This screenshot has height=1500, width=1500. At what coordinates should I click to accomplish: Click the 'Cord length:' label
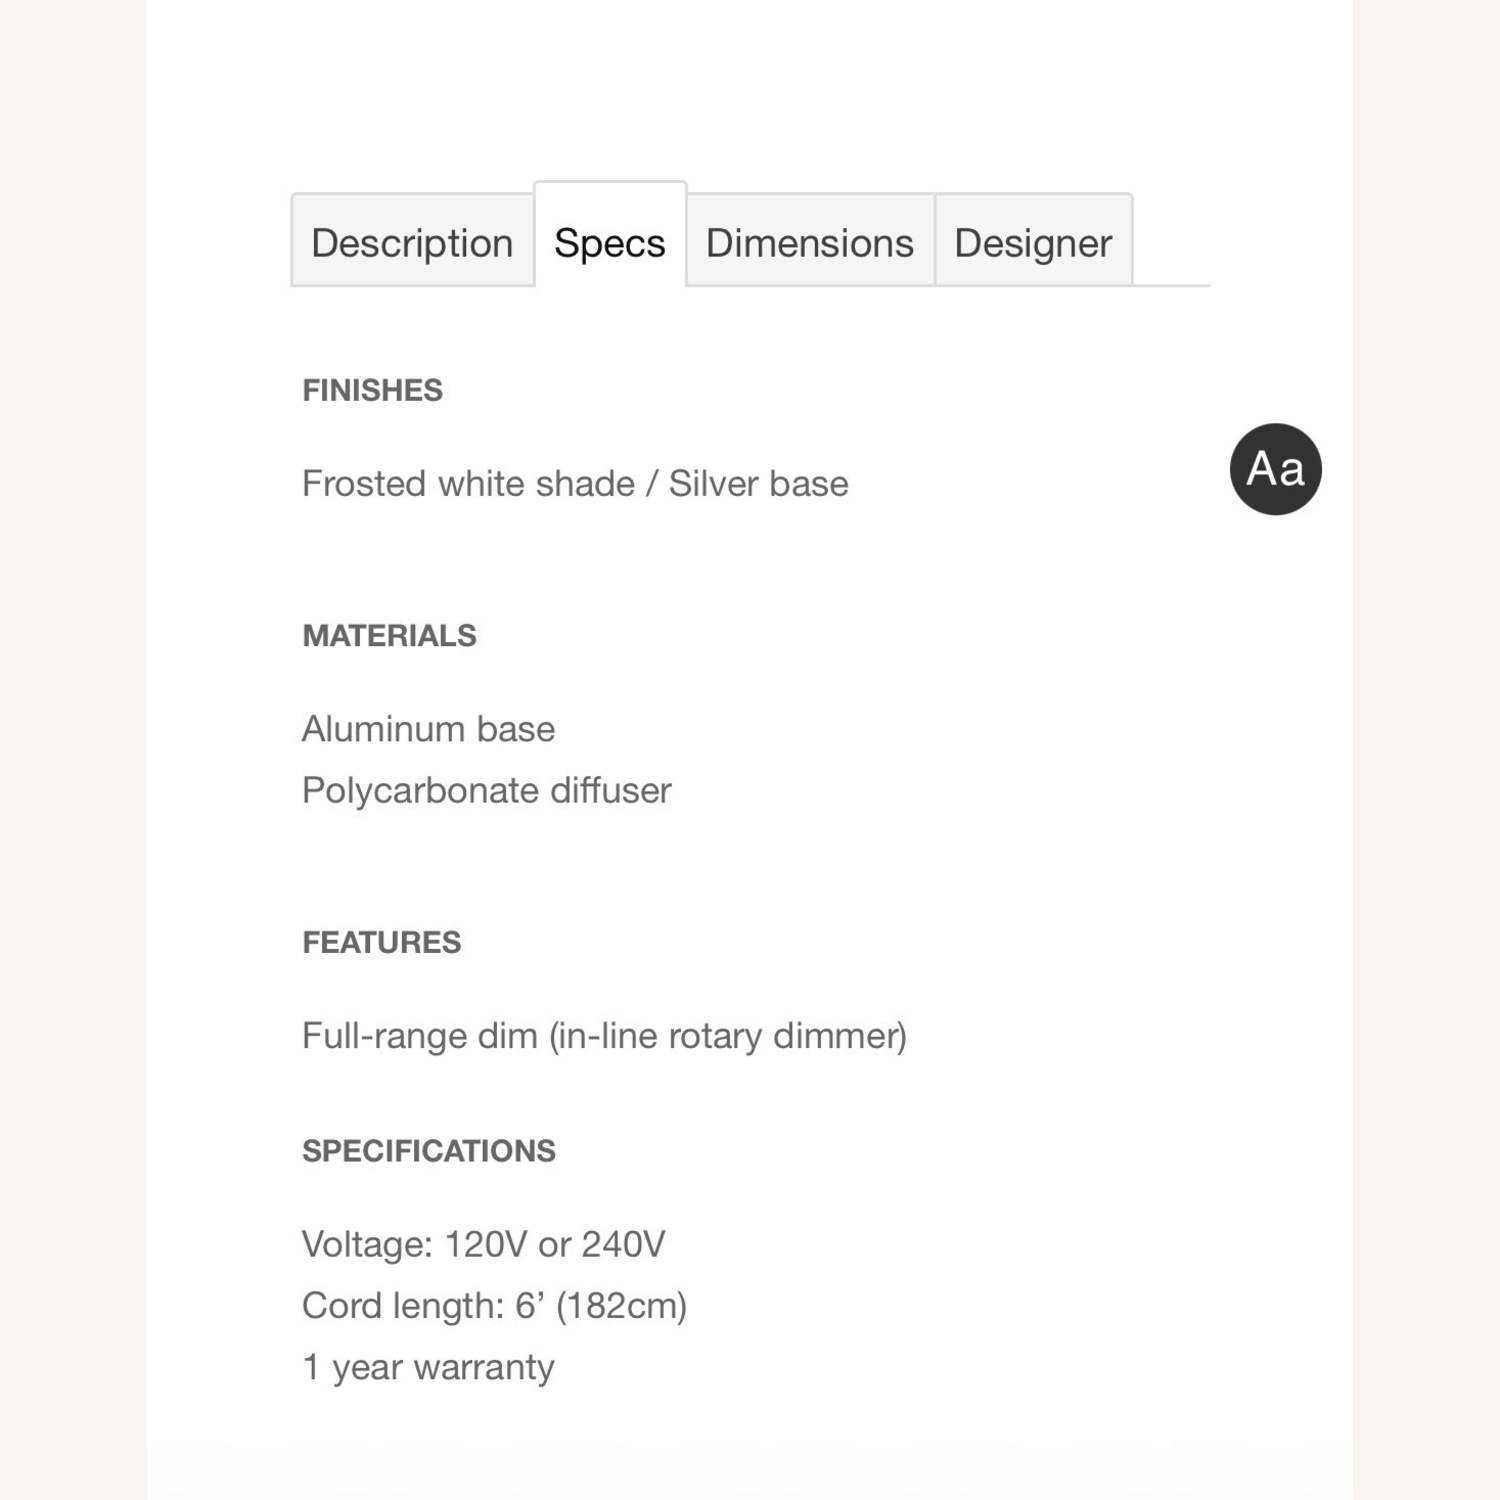[x=402, y=1306]
